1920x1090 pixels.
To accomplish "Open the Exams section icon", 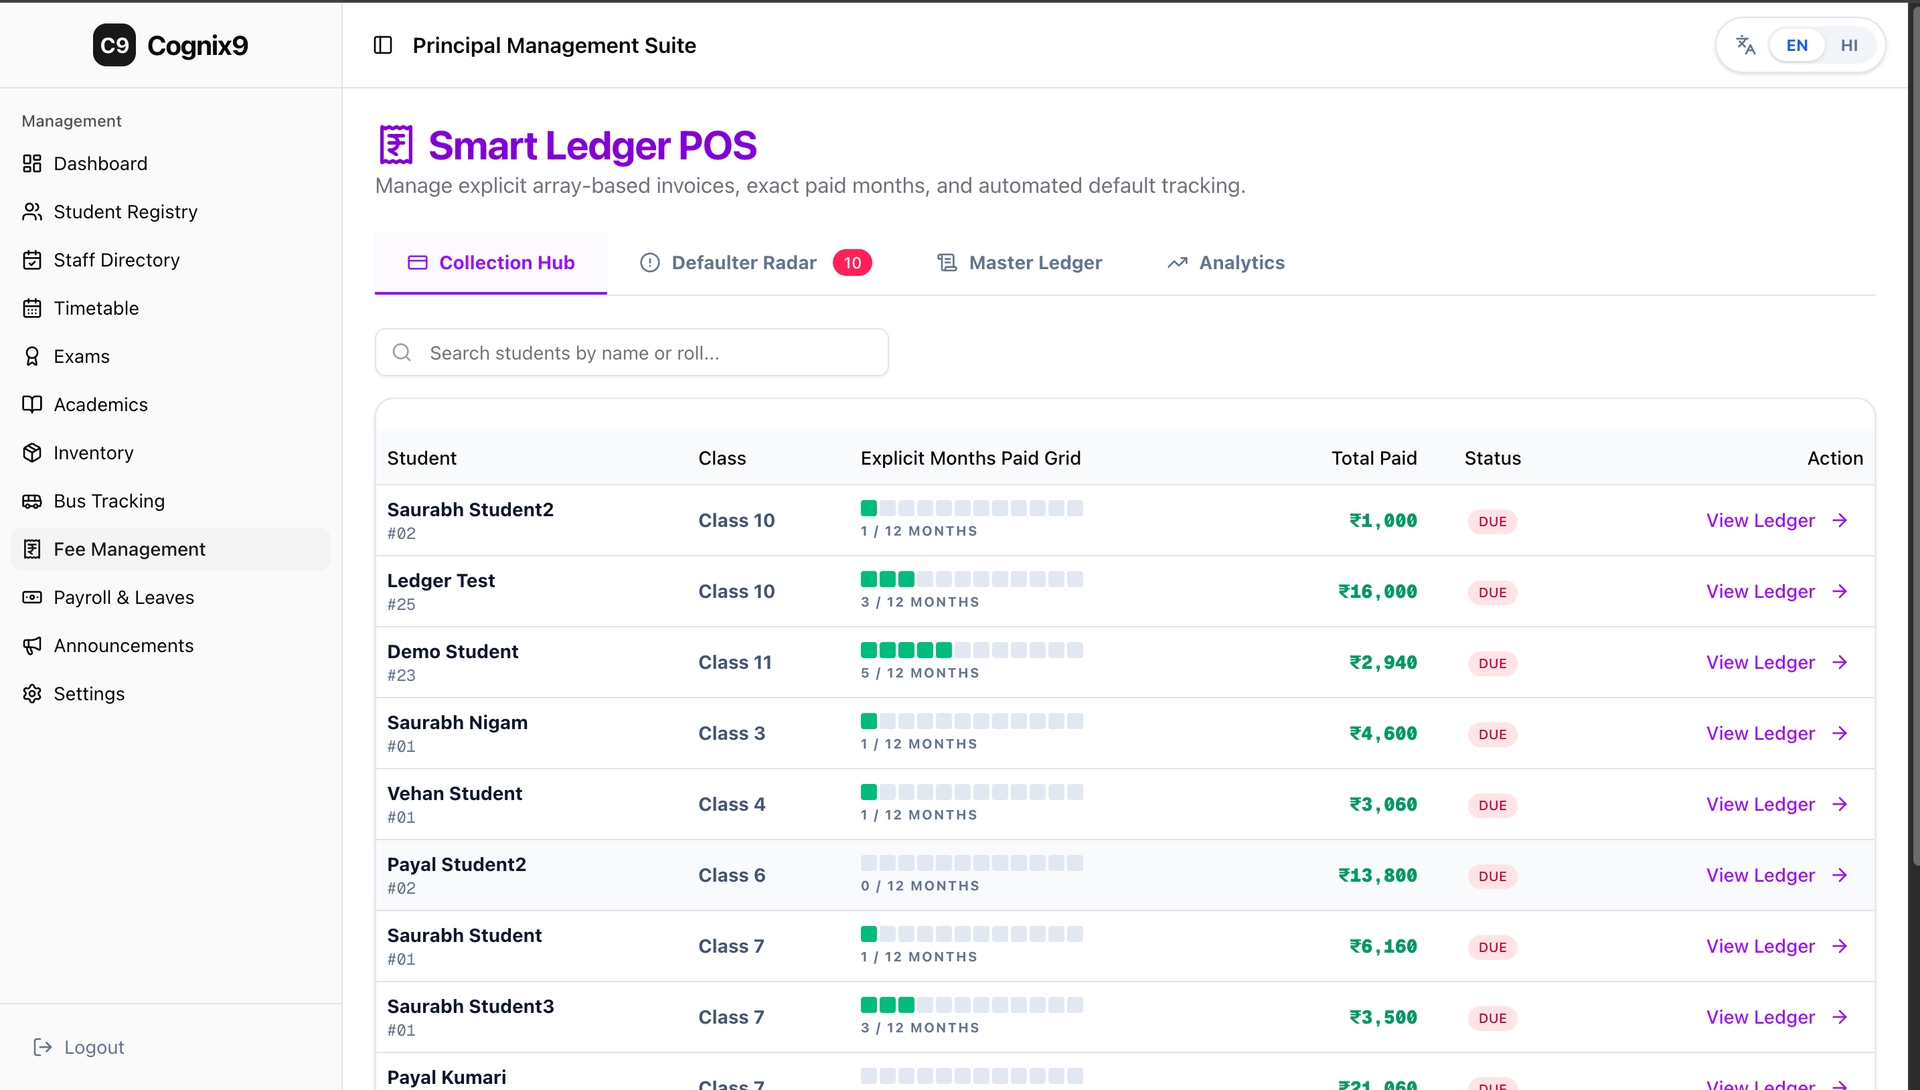I will coord(32,356).
